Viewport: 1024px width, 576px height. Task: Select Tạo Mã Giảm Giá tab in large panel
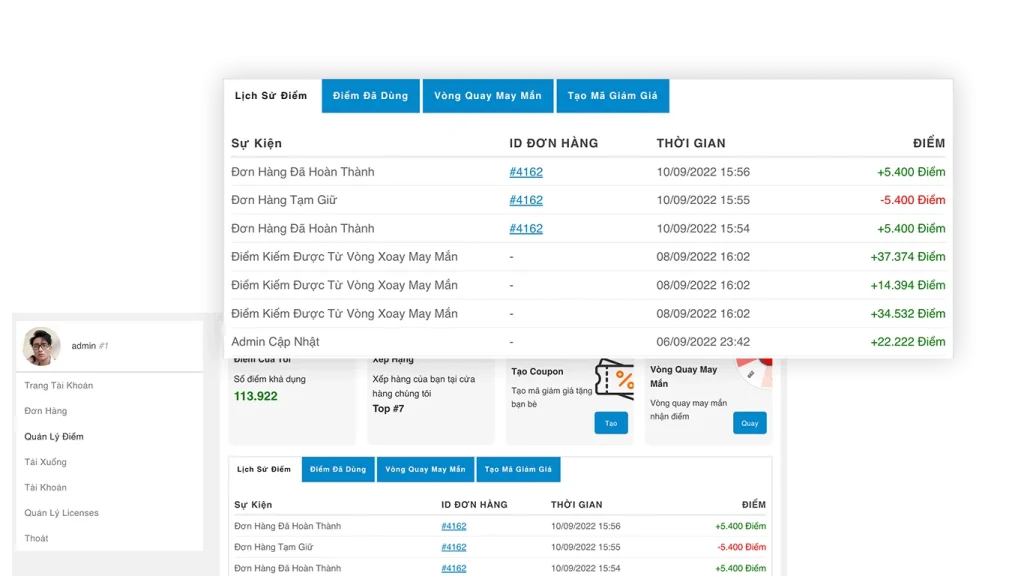(612, 96)
